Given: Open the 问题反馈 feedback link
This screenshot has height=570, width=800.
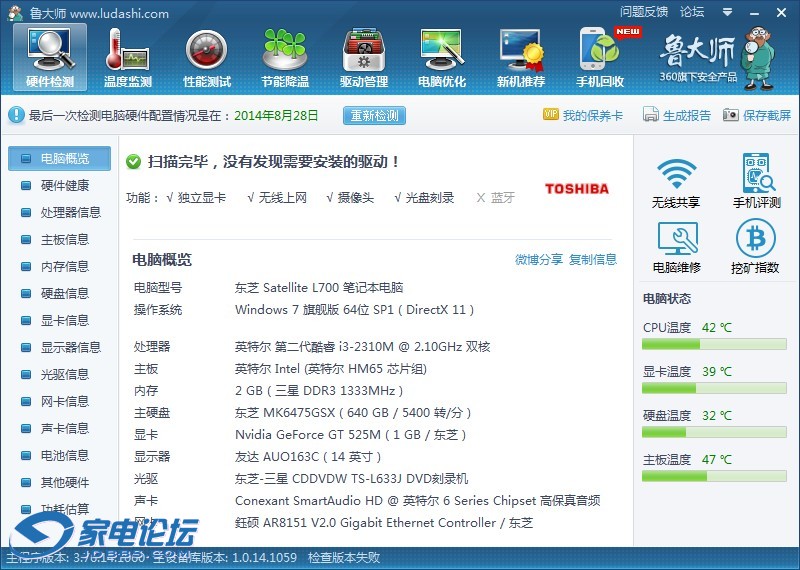Looking at the screenshot, I should click(643, 12).
